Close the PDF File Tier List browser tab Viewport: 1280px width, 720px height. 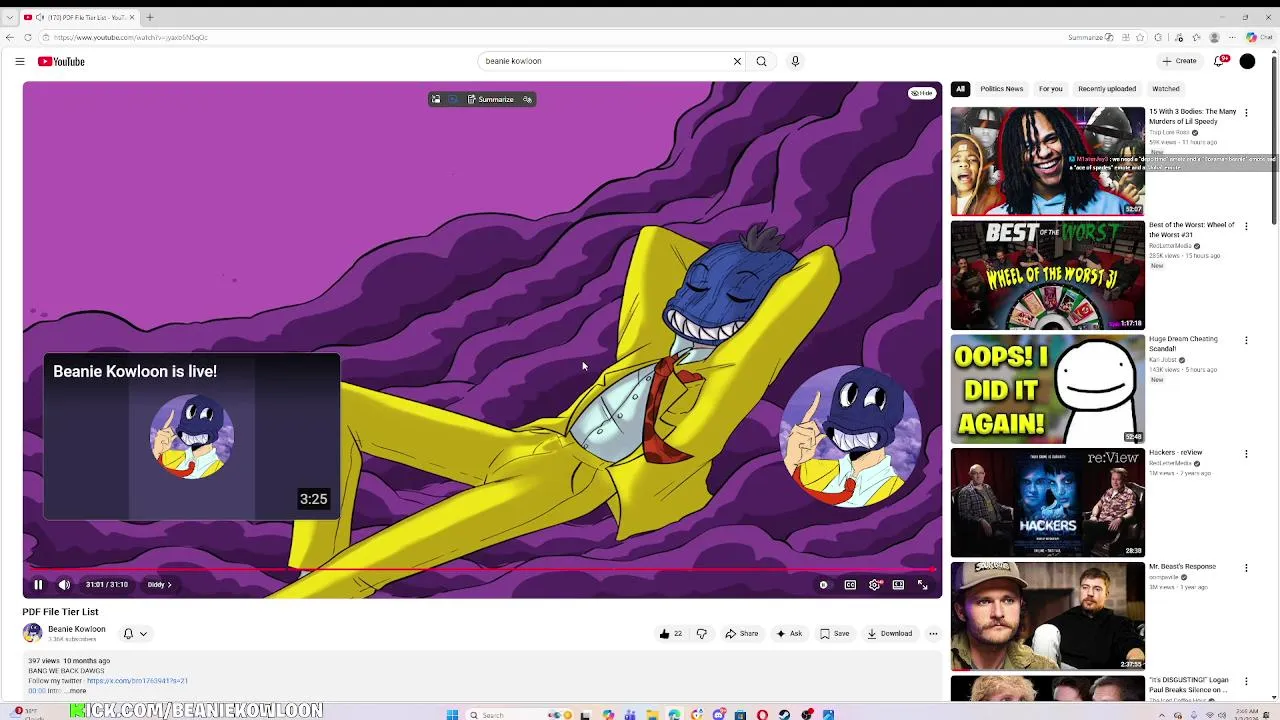(132, 17)
